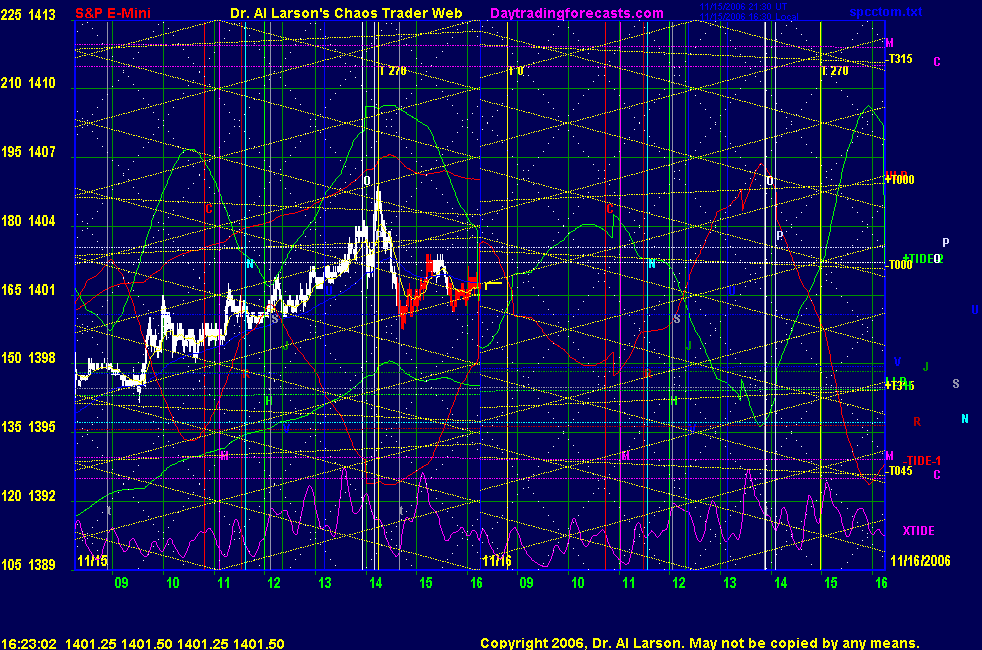
Task: Click the "+T315" line label
Action: pyautogui.click(x=900, y=386)
